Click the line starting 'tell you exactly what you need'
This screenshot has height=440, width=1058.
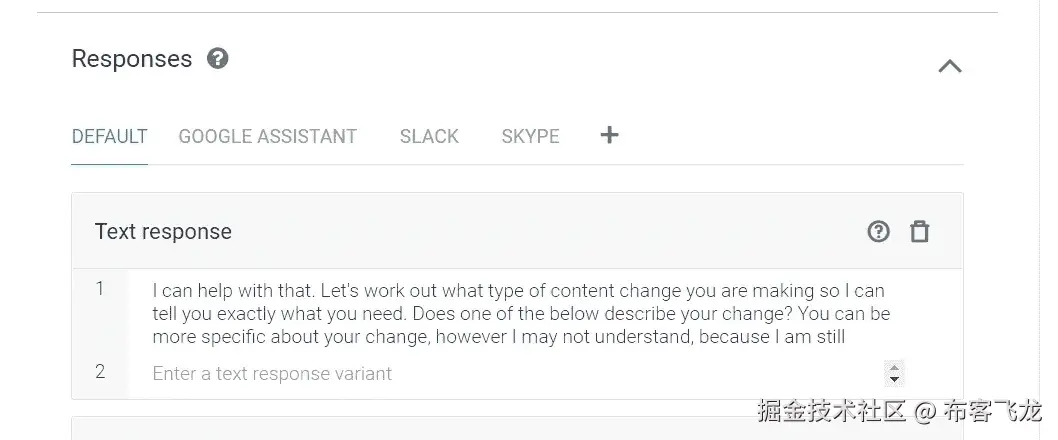click(x=521, y=314)
